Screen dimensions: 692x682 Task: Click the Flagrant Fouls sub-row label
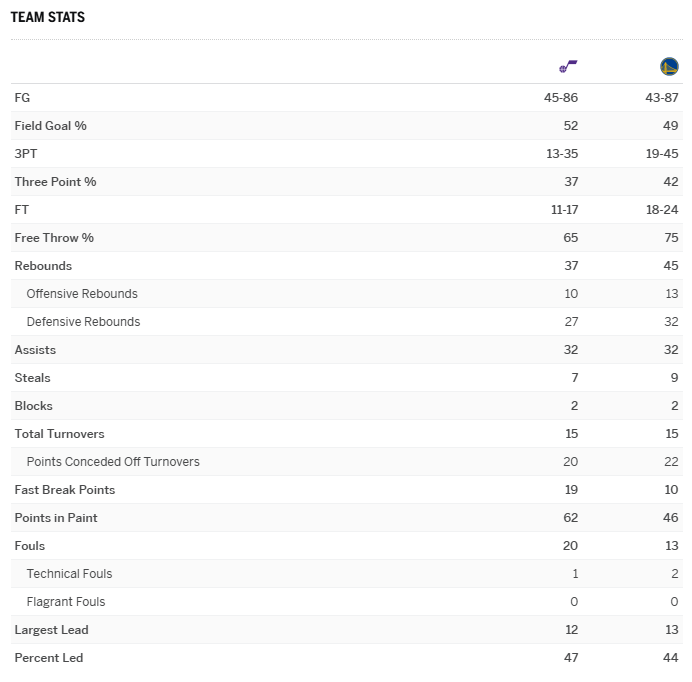[66, 602]
